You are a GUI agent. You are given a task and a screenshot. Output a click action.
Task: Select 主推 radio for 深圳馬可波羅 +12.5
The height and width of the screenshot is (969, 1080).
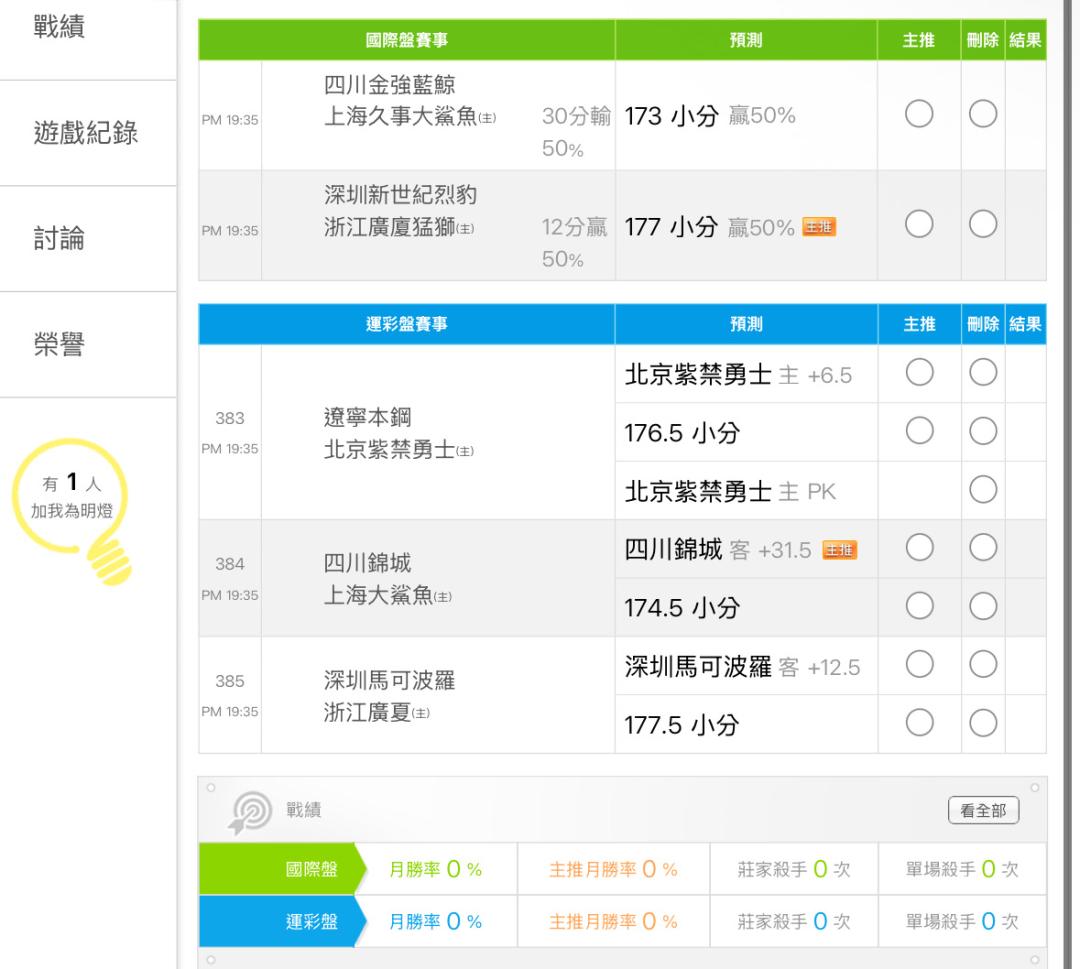(919, 666)
